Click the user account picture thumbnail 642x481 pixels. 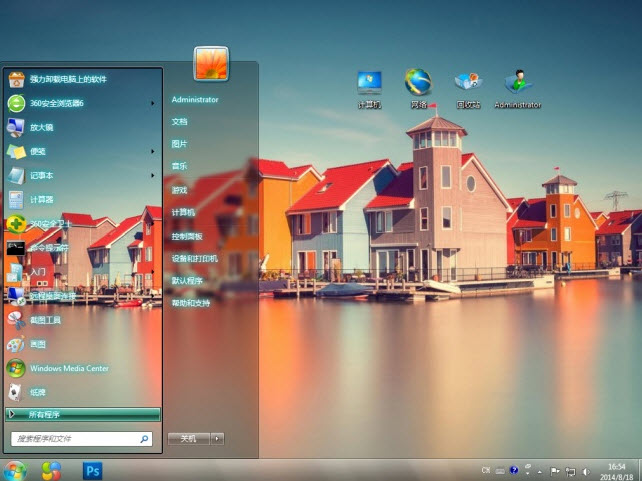point(211,63)
